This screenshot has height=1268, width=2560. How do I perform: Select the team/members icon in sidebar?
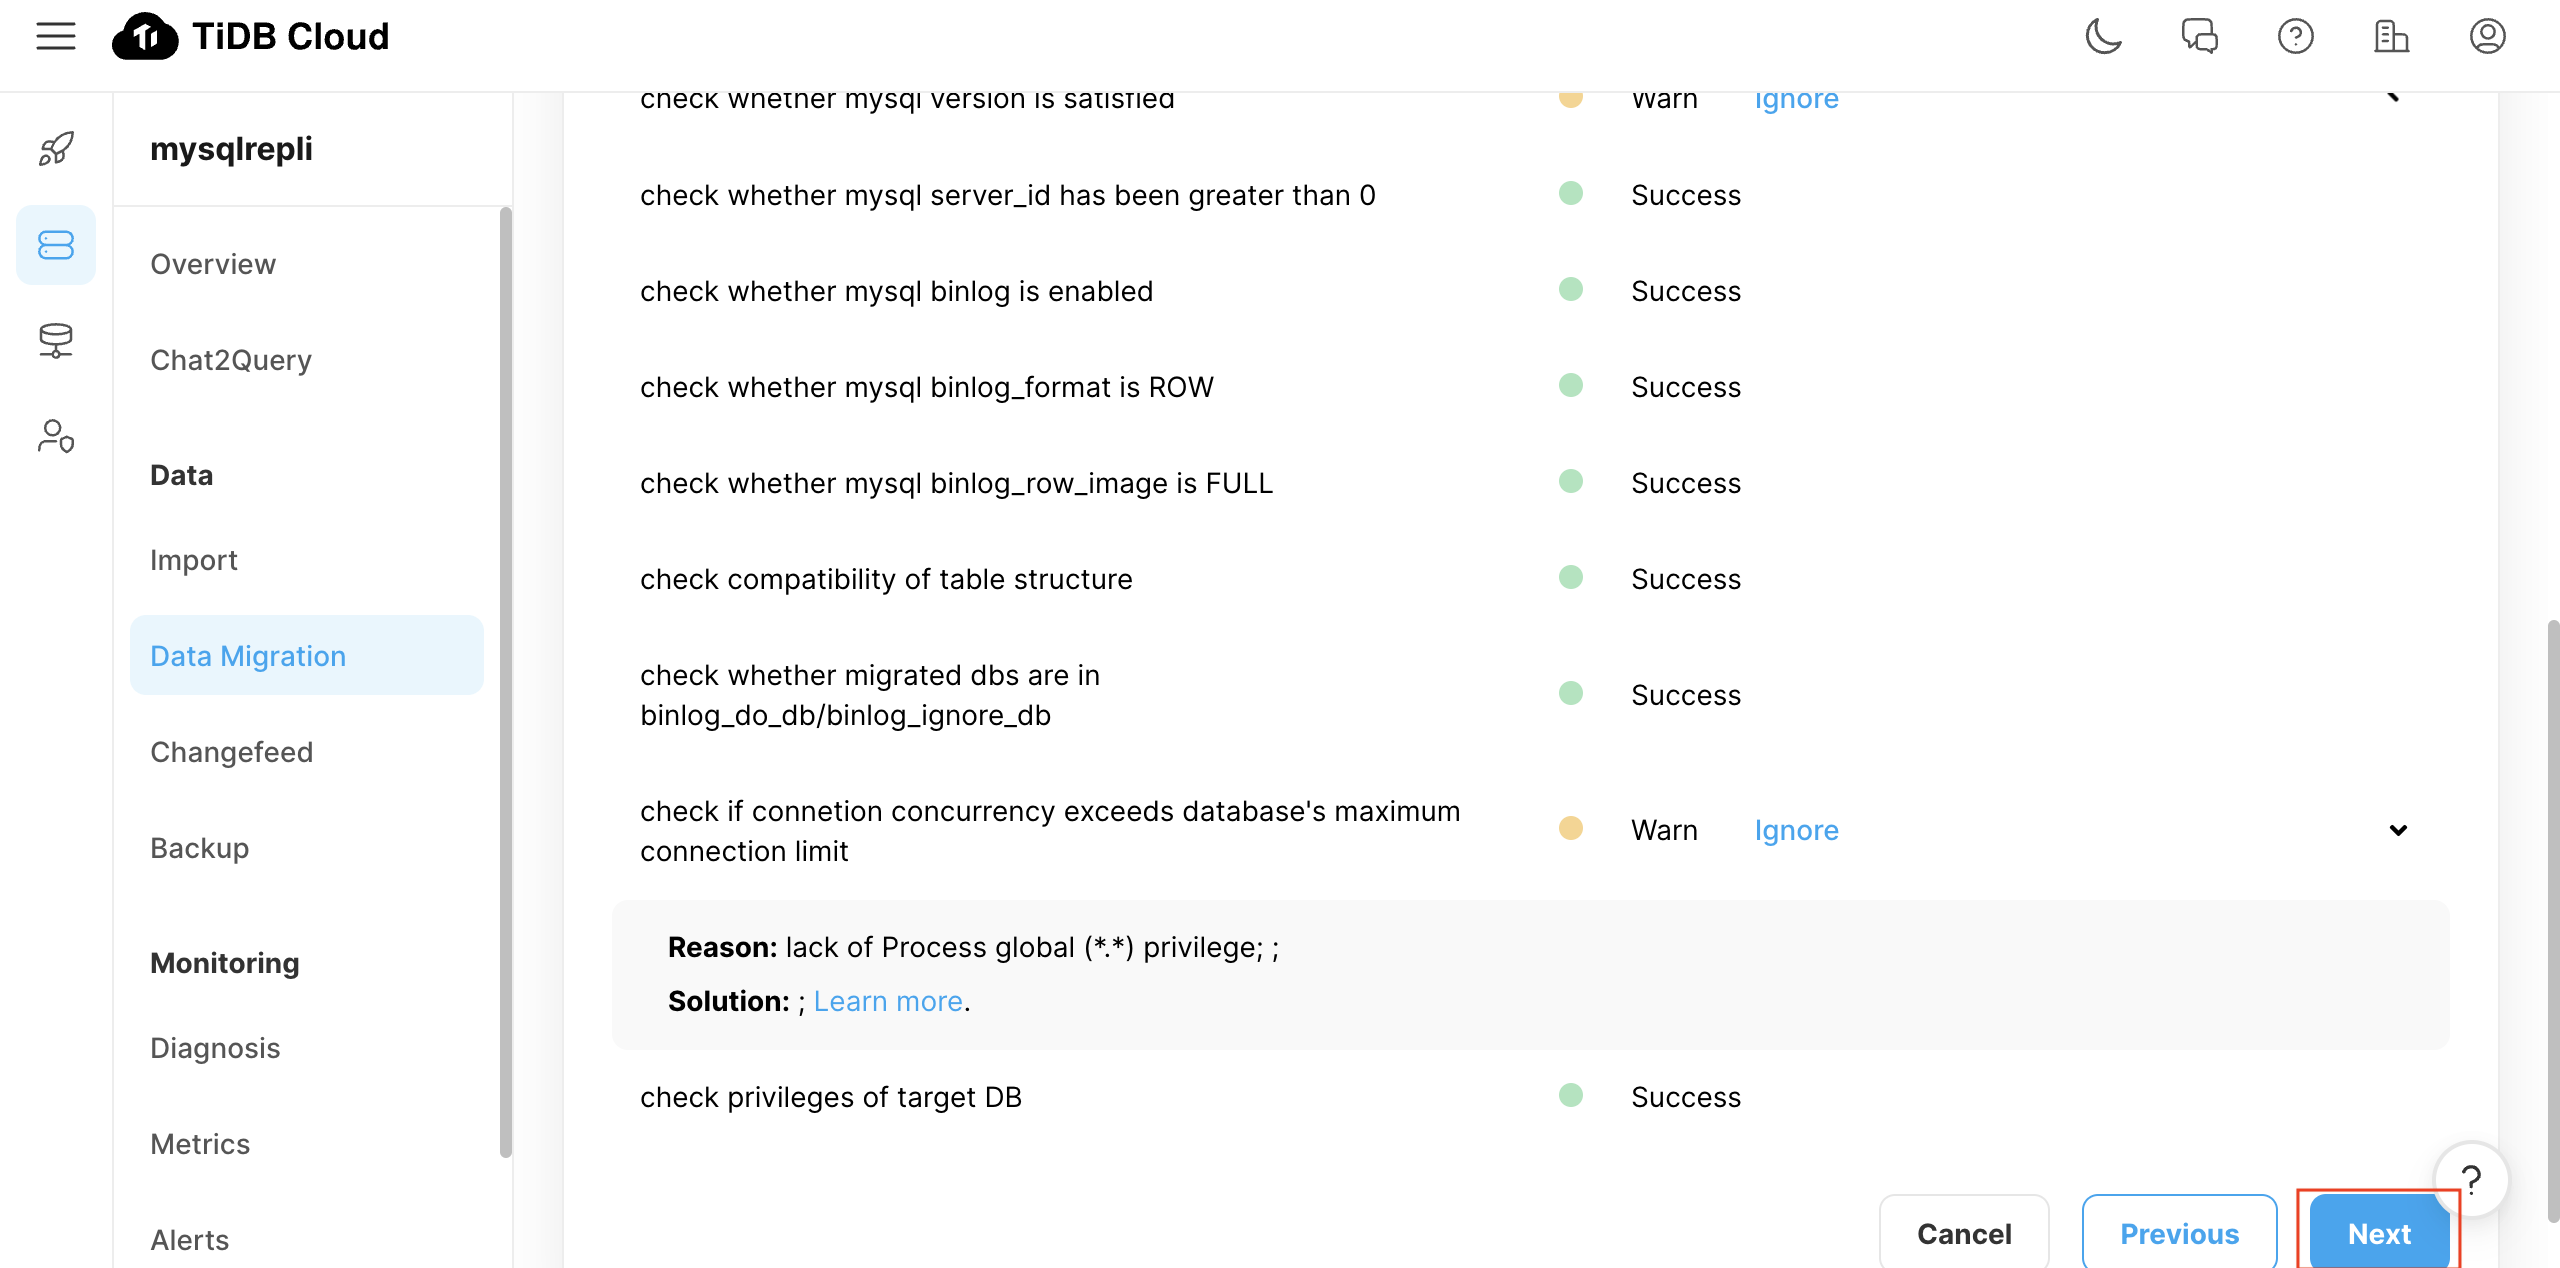[56, 437]
